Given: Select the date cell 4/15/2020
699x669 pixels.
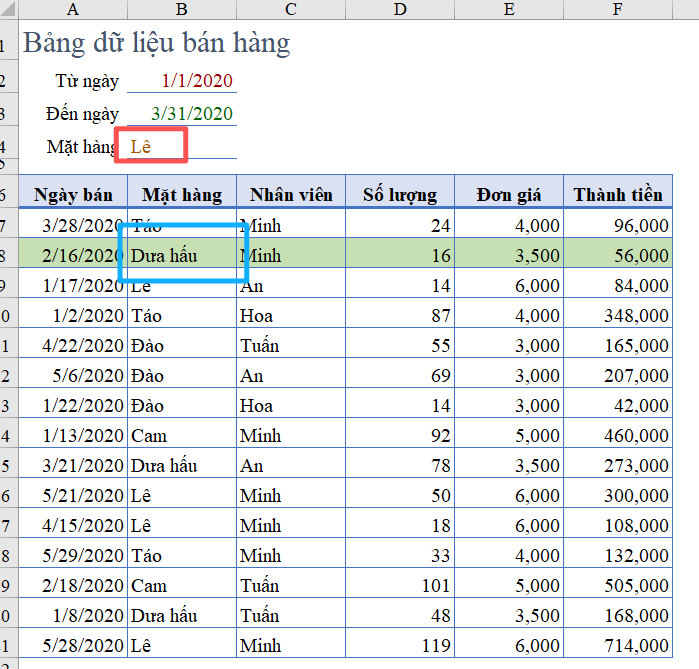Looking at the screenshot, I should tap(73, 525).
